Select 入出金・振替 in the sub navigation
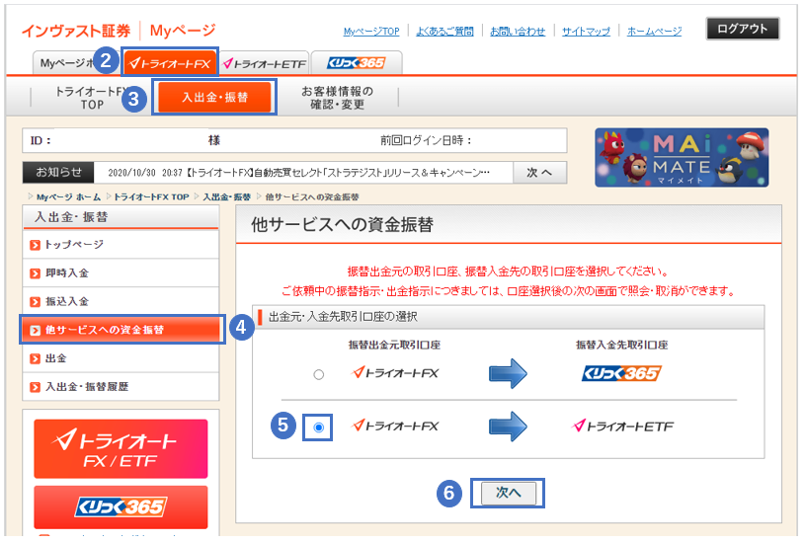 tap(214, 97)
